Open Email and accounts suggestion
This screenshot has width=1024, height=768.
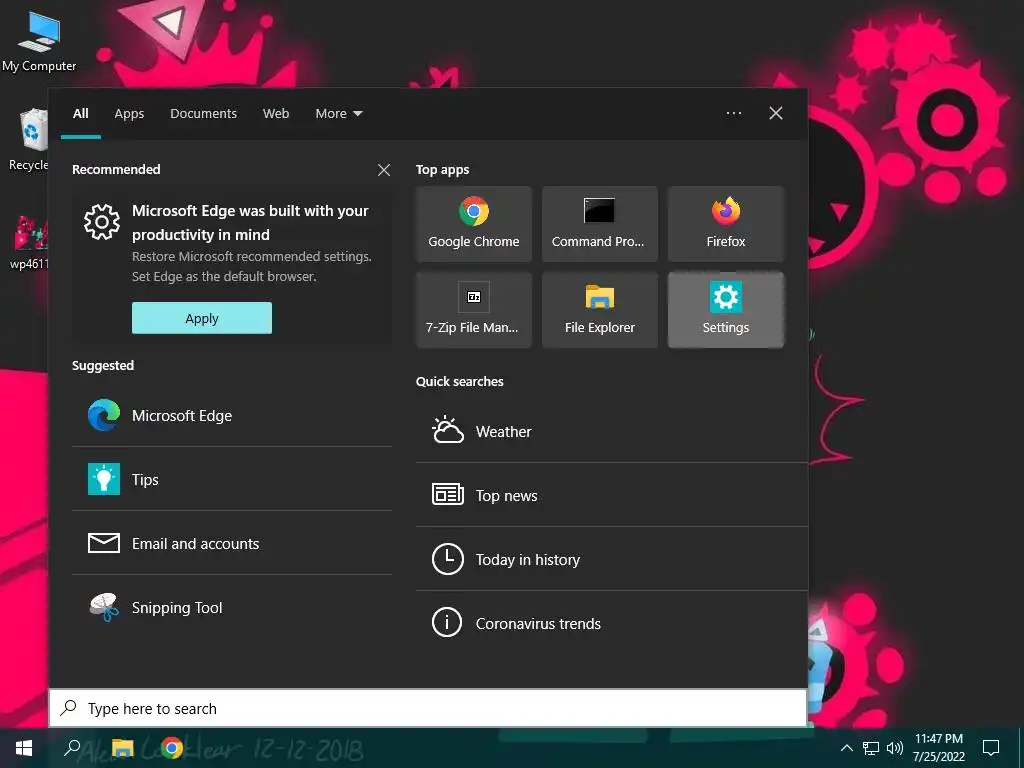click(x=231, y=543)
